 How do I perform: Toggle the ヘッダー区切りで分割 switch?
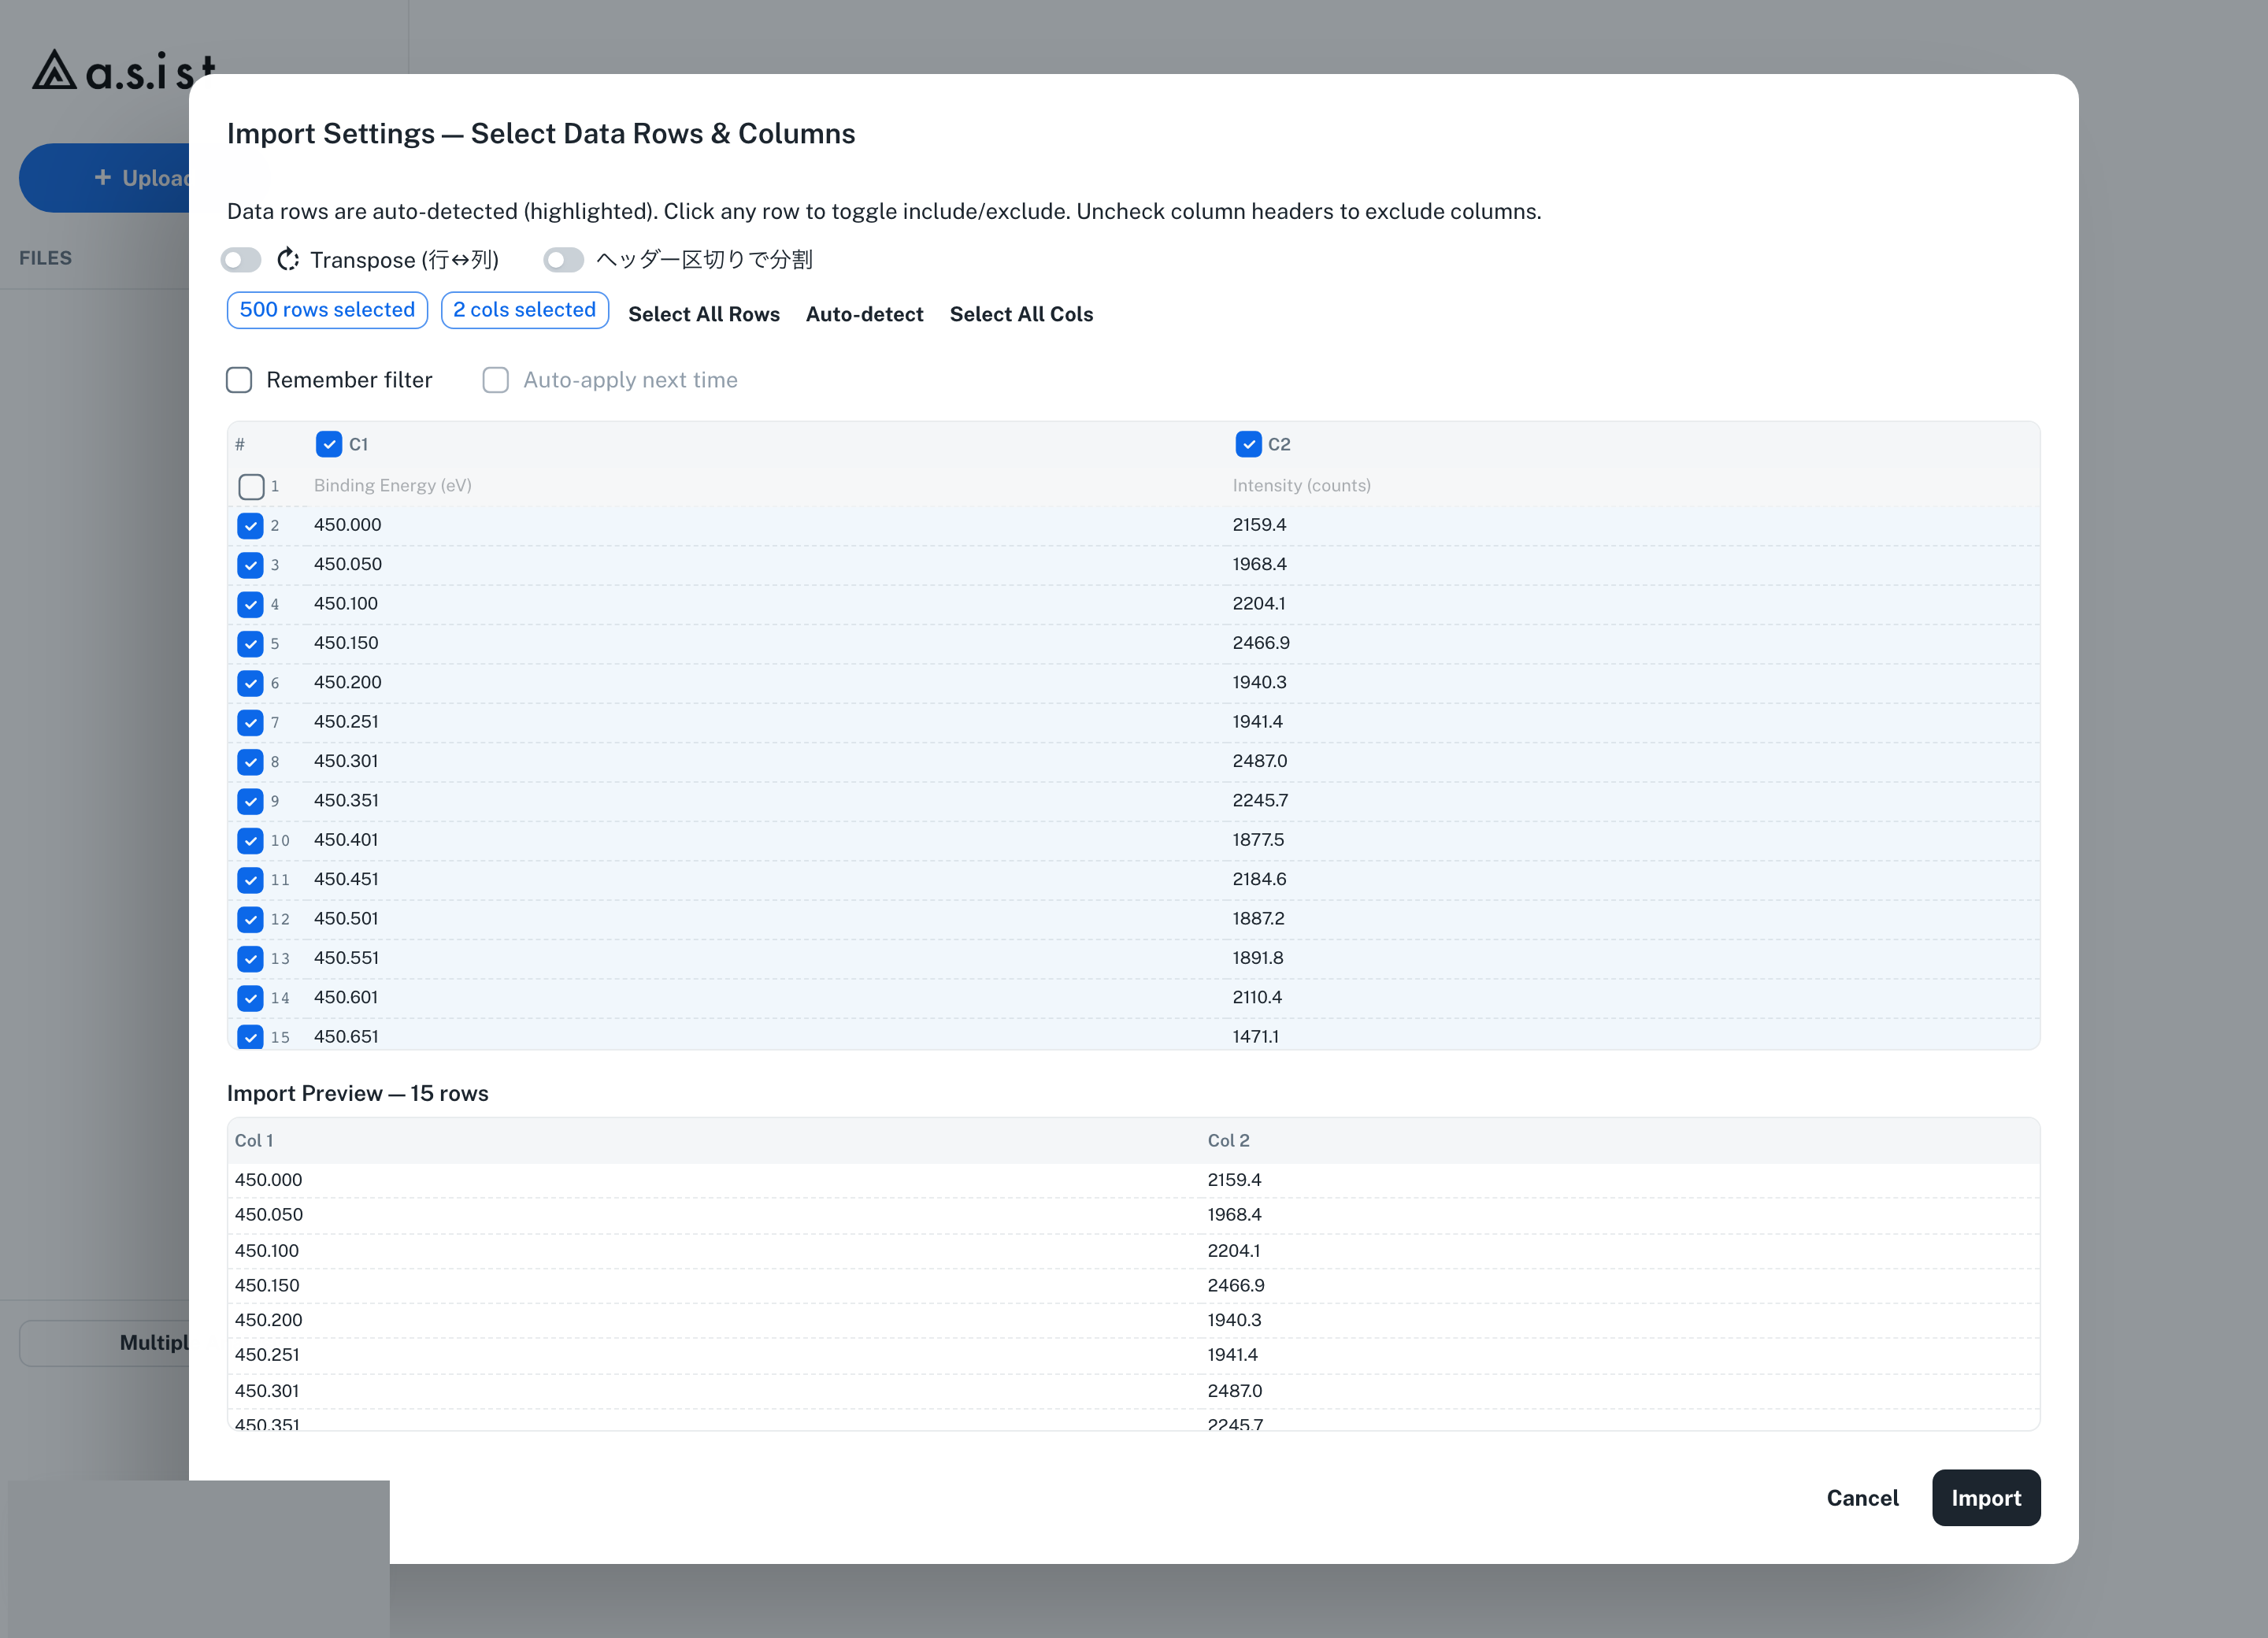pos(563,260)
